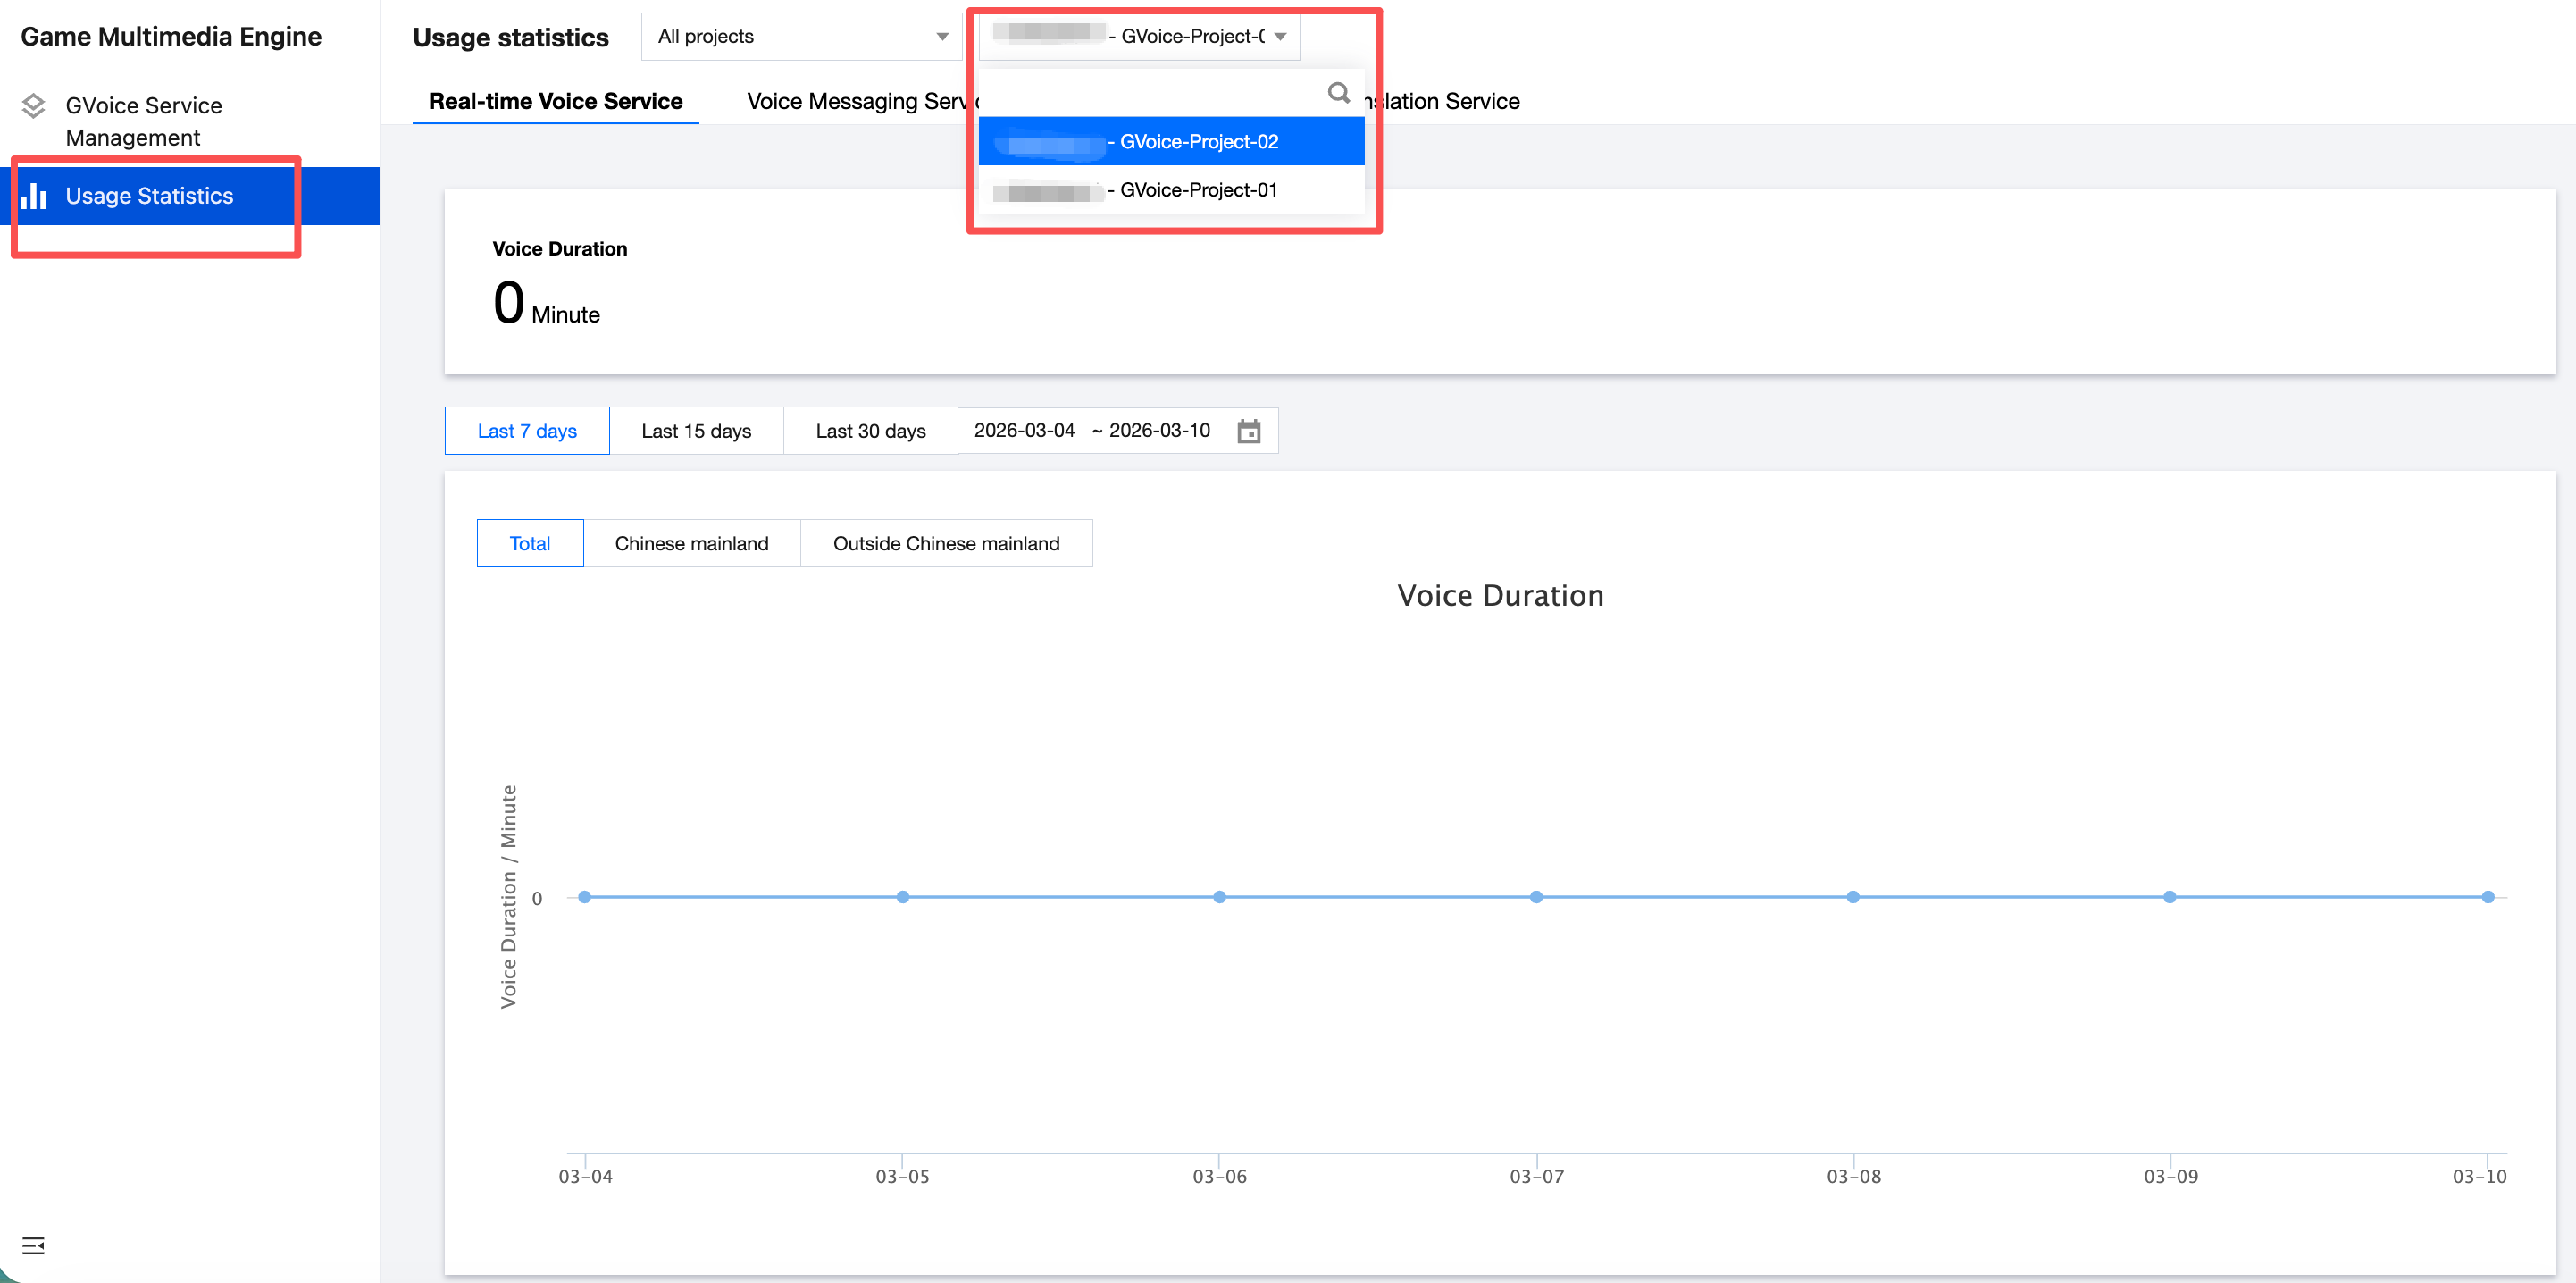Select Last 15 days range
Image resolution: width=2576 pixels, height=1283 pixels.
click(x=696, y=431)
